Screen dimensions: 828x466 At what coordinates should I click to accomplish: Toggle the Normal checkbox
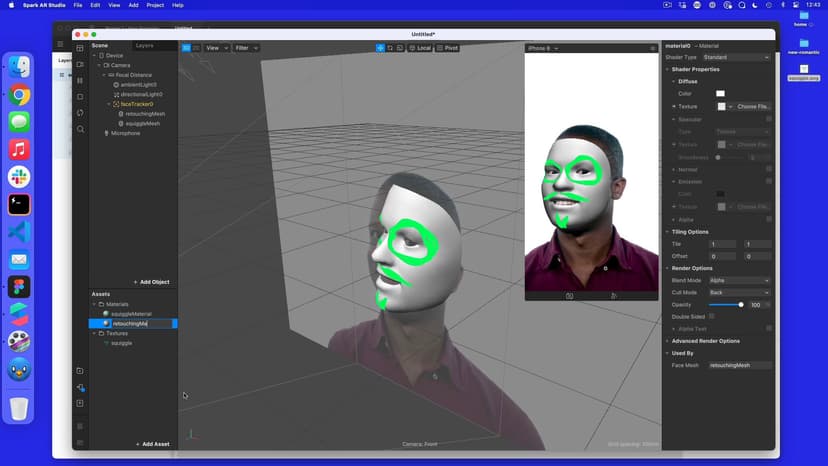(x=769, y=170)
